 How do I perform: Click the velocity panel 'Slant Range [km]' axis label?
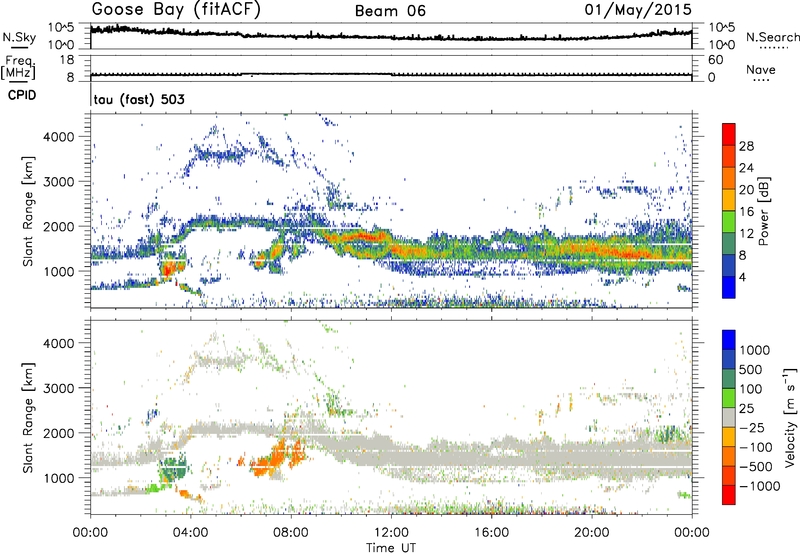coord(28,417)
